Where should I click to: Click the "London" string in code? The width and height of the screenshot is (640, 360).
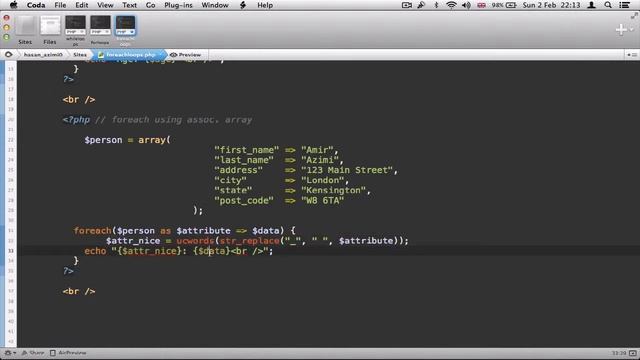click(322, 180)
